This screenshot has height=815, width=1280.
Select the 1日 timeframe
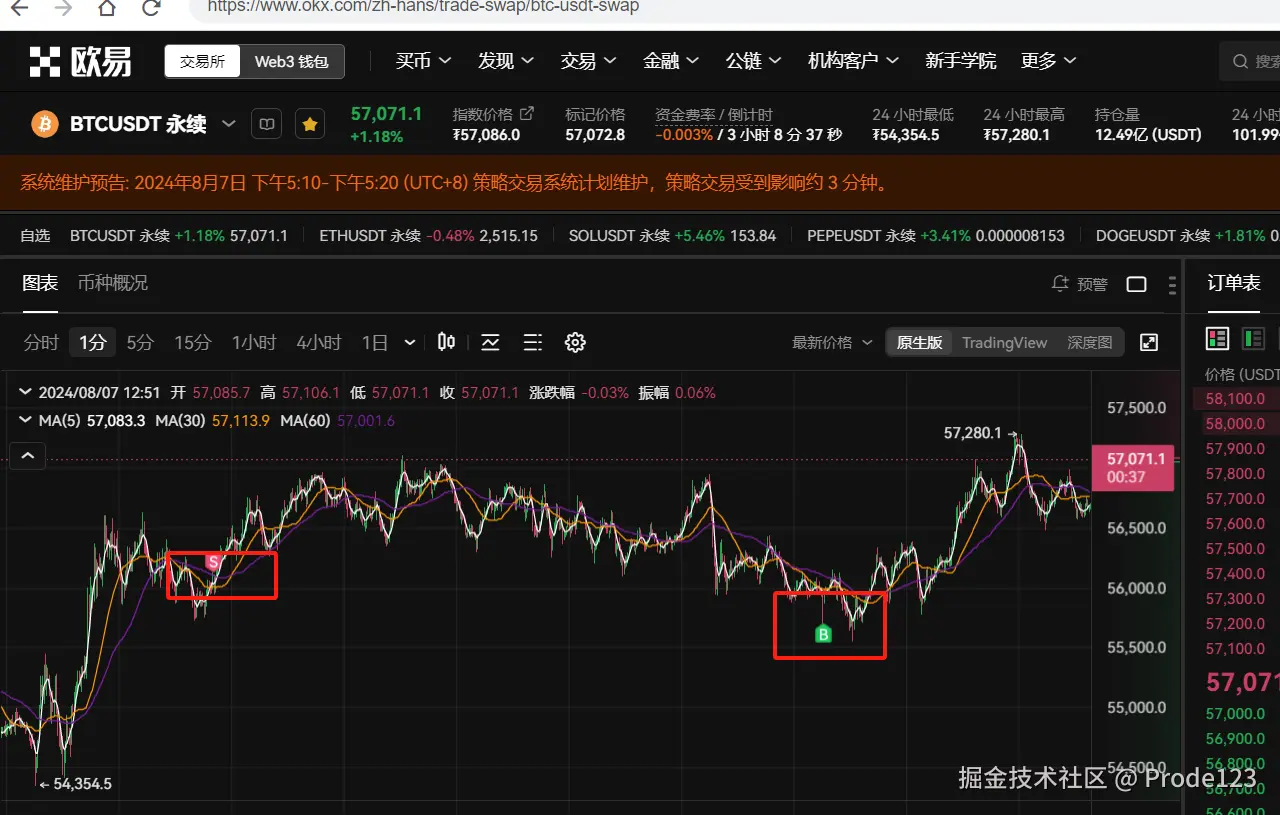pyautogui.click(x=375, y=342)
